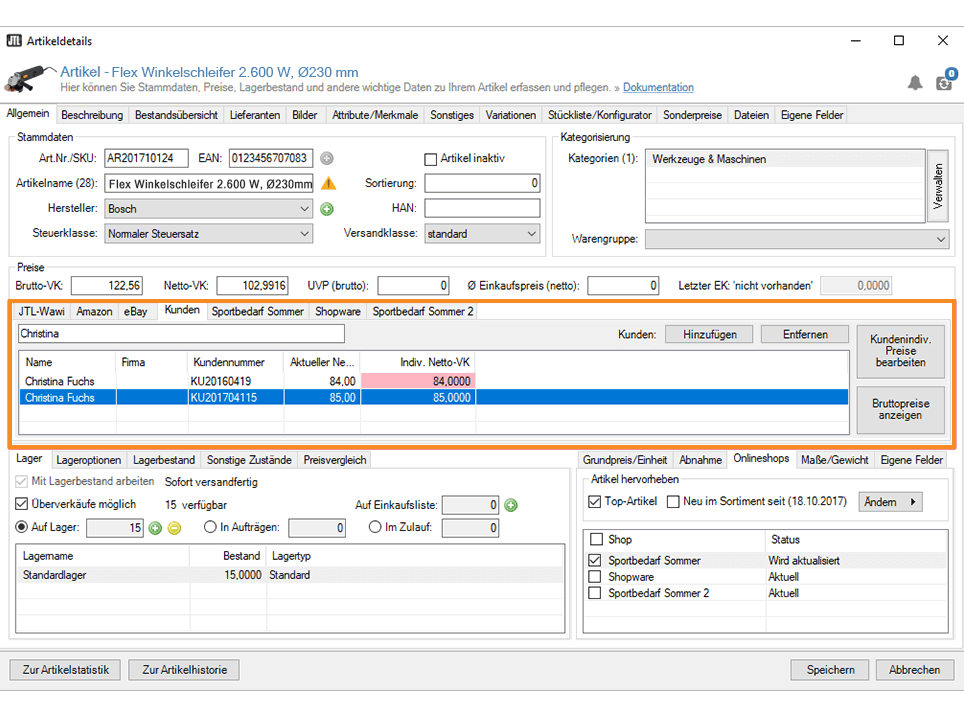
Task: Open the eBay price tab
Action: point(136,312)
